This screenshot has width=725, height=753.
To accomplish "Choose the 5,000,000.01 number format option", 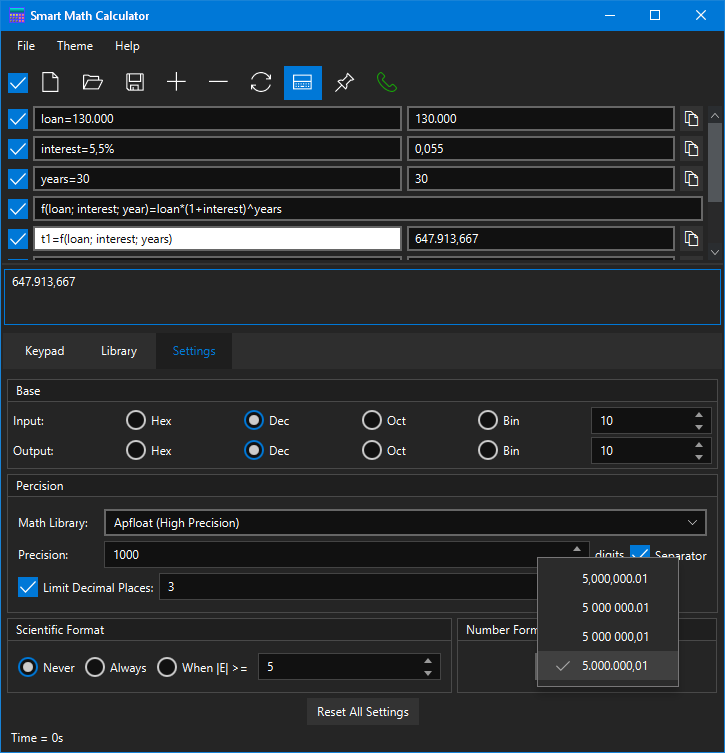I will (615, 578).
